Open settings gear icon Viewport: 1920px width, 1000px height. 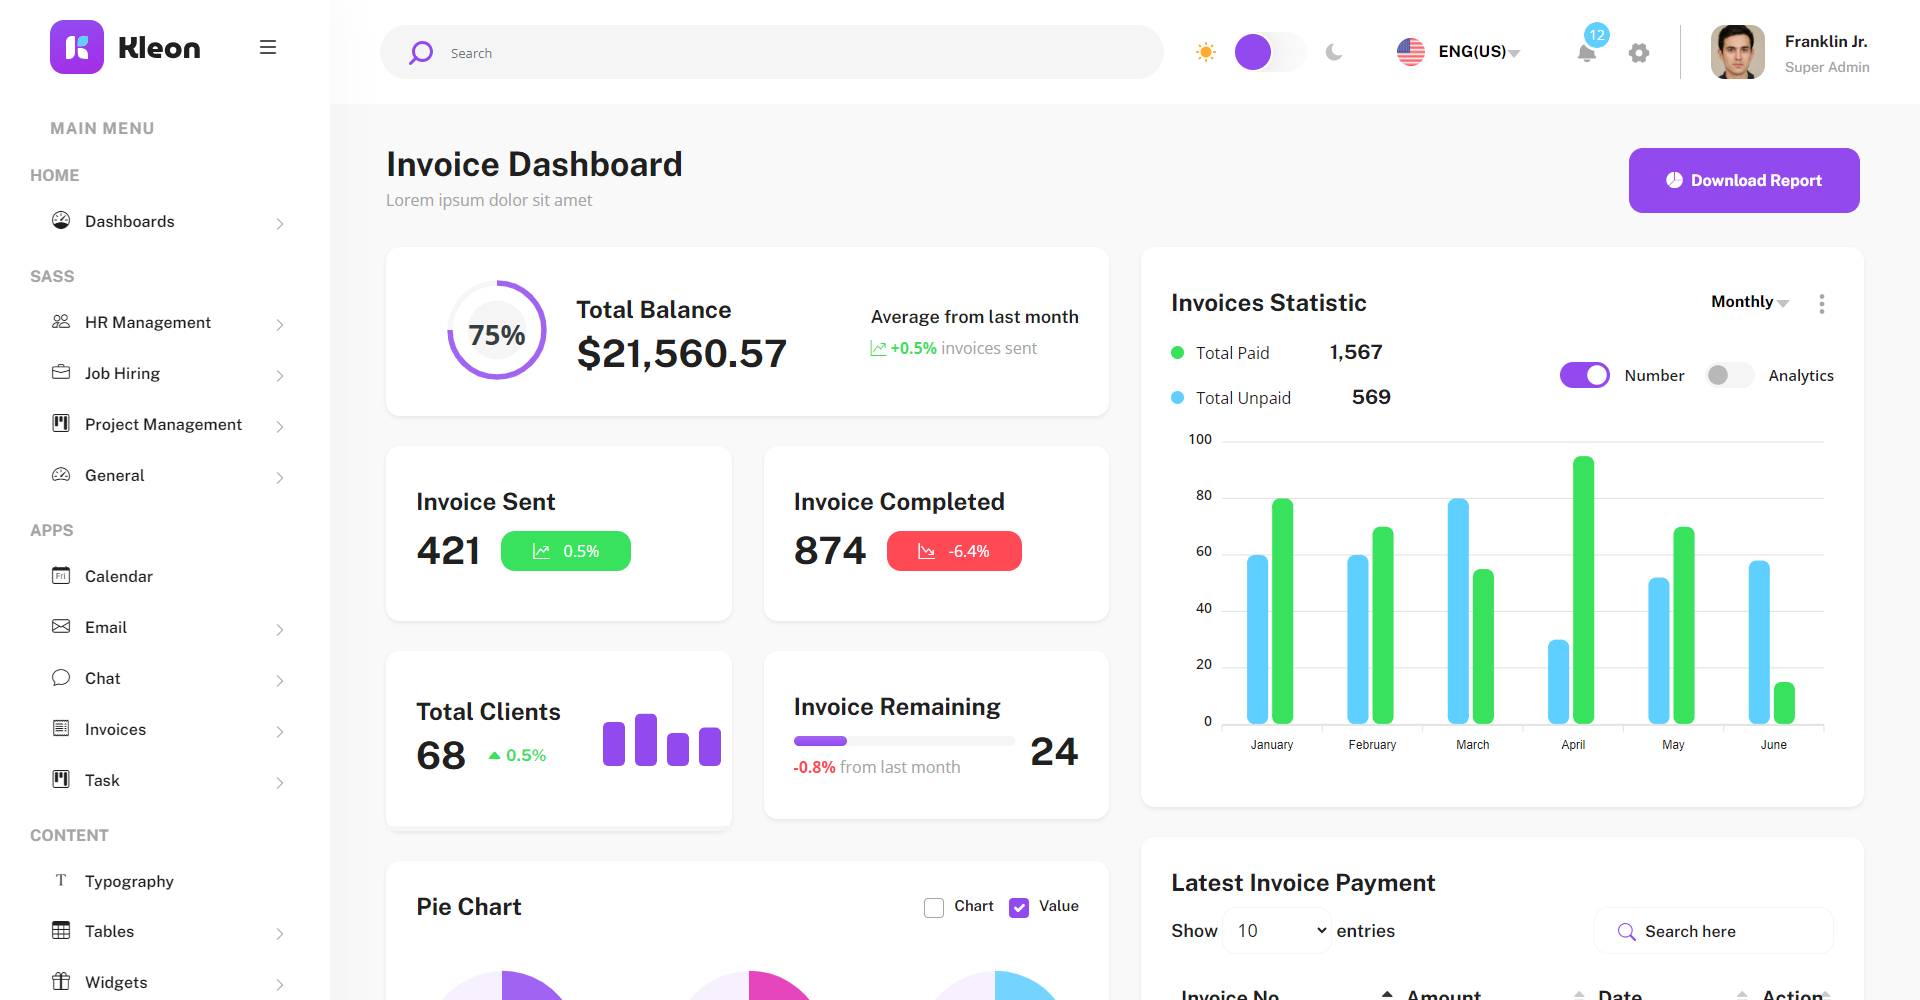1638,53
